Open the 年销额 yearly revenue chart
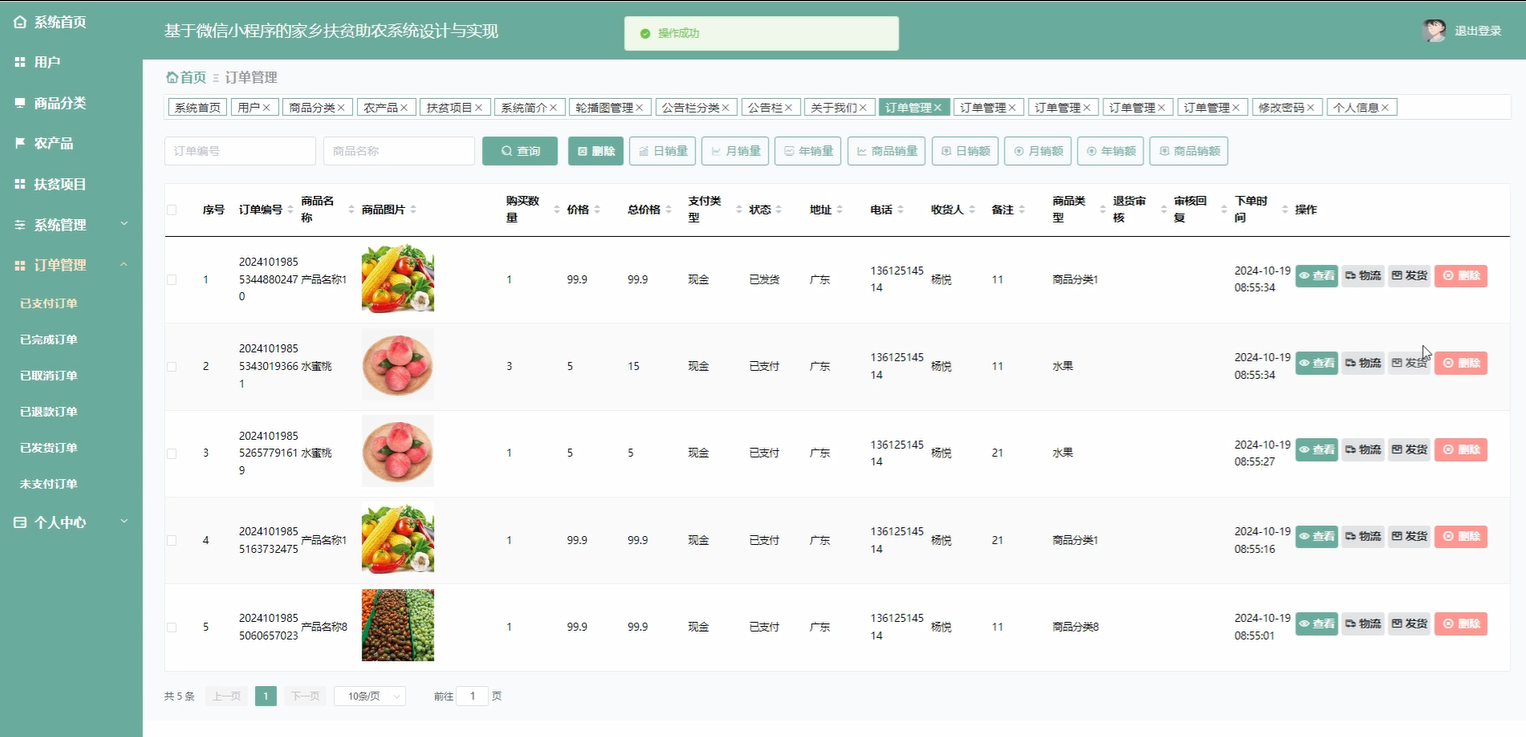 click(1110, 151)
